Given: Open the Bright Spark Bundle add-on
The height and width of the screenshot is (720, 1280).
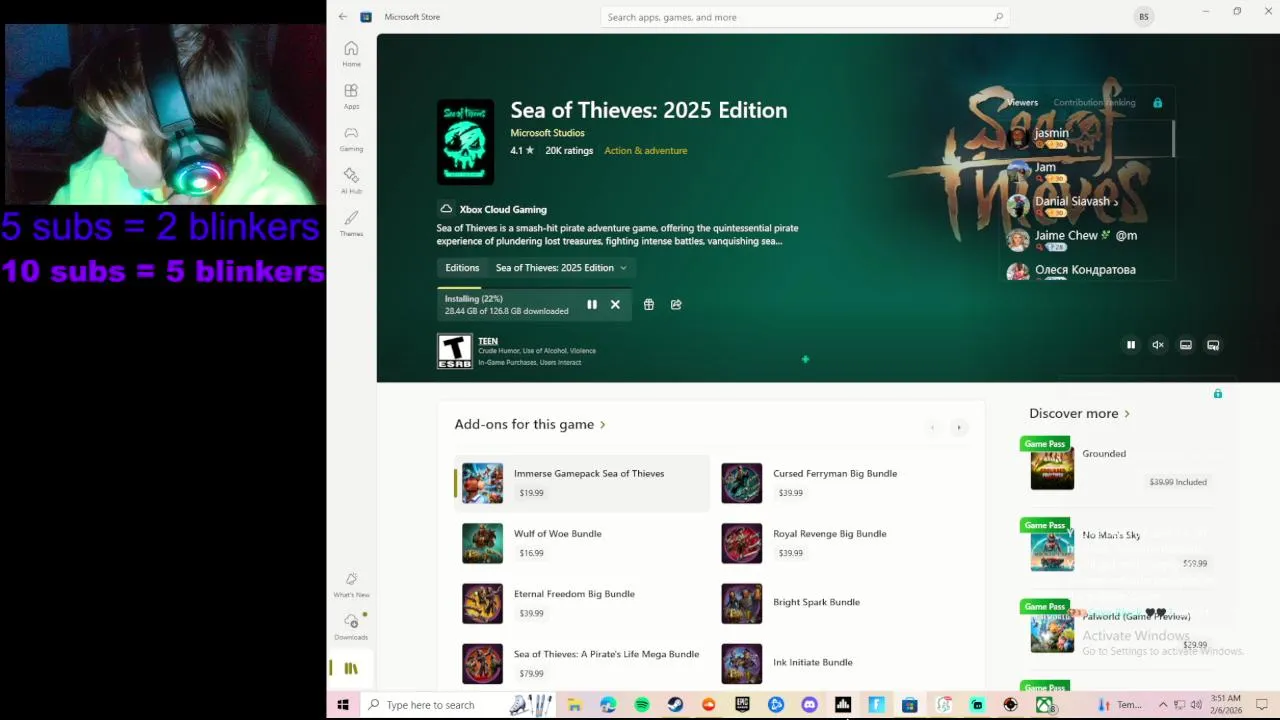Looking at the screenshot, I should (x=841, y=603).
